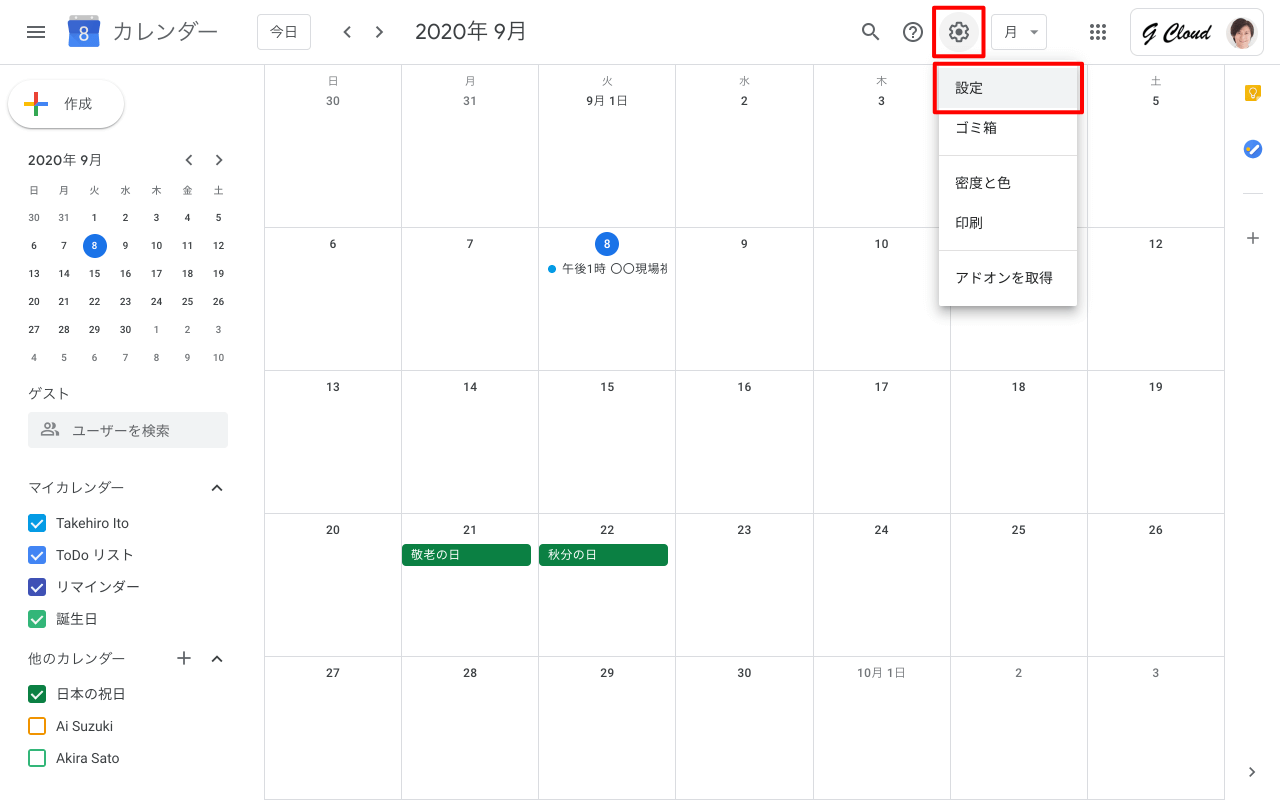1280x800 pixels.
Task: Click the search magnifier icon
Action: 870,32
